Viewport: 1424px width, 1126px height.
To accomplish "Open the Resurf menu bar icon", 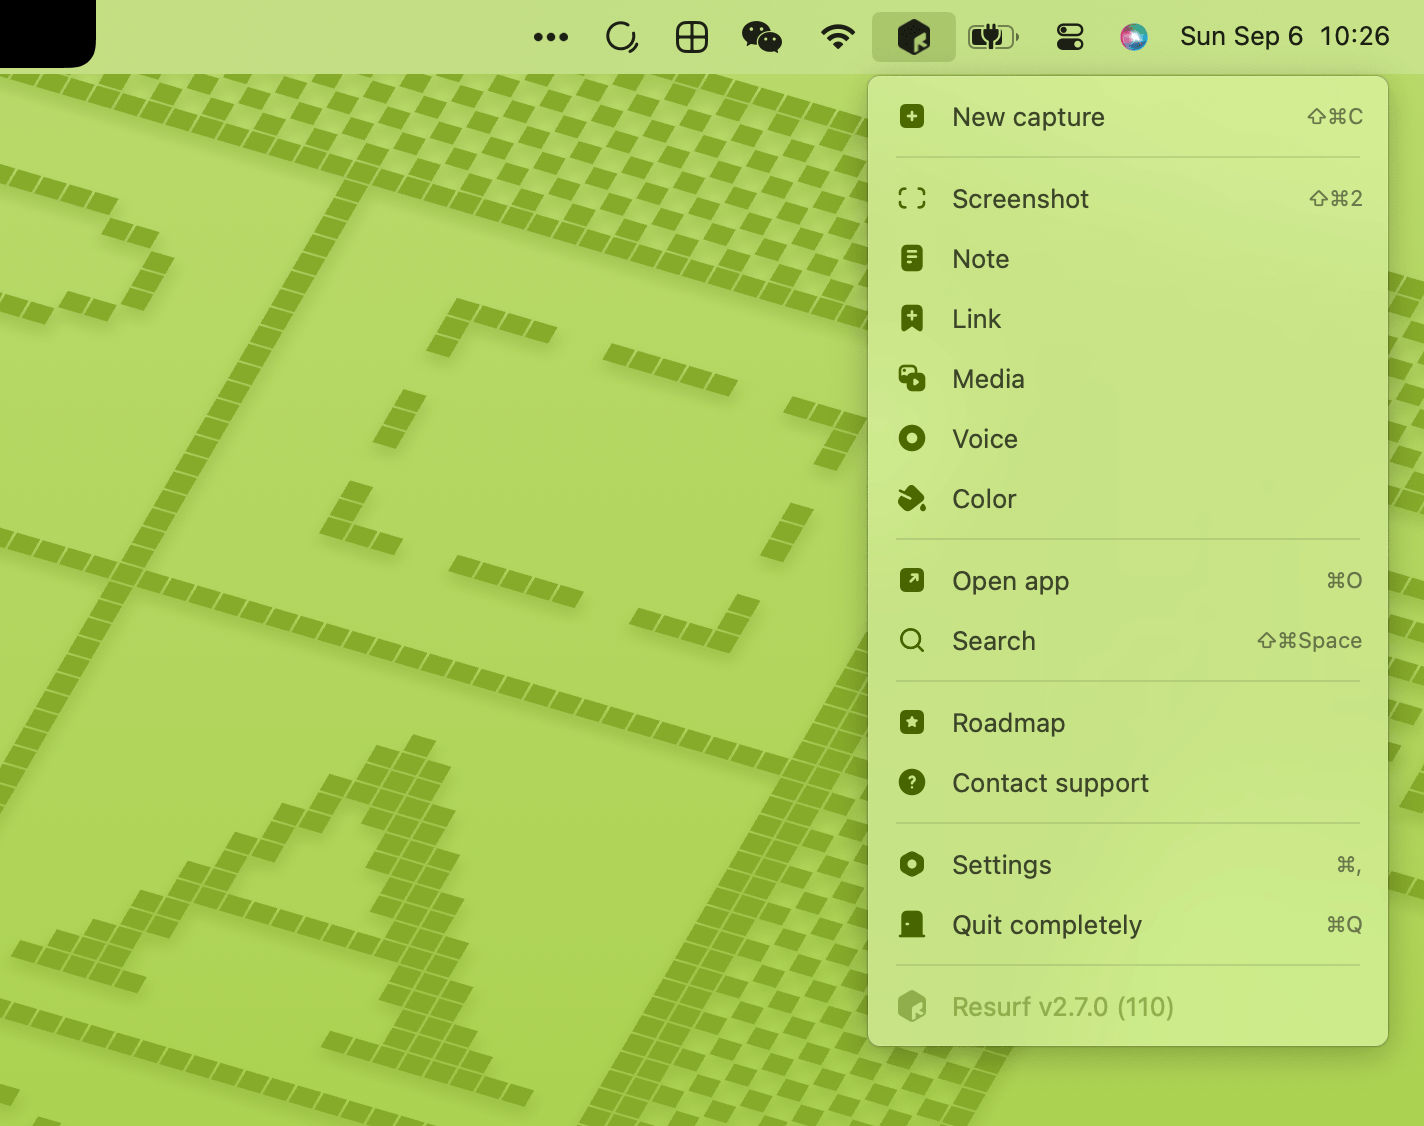I will coord(914,37).
